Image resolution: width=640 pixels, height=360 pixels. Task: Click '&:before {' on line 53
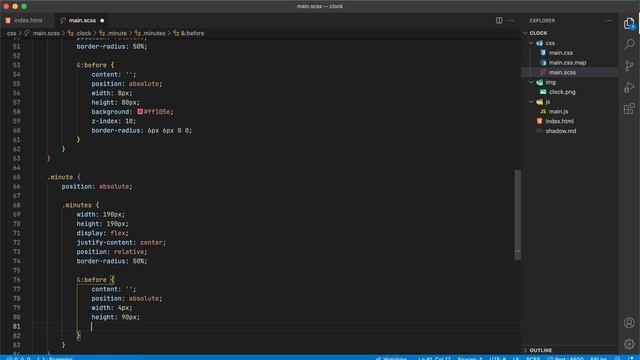point(96,65)
